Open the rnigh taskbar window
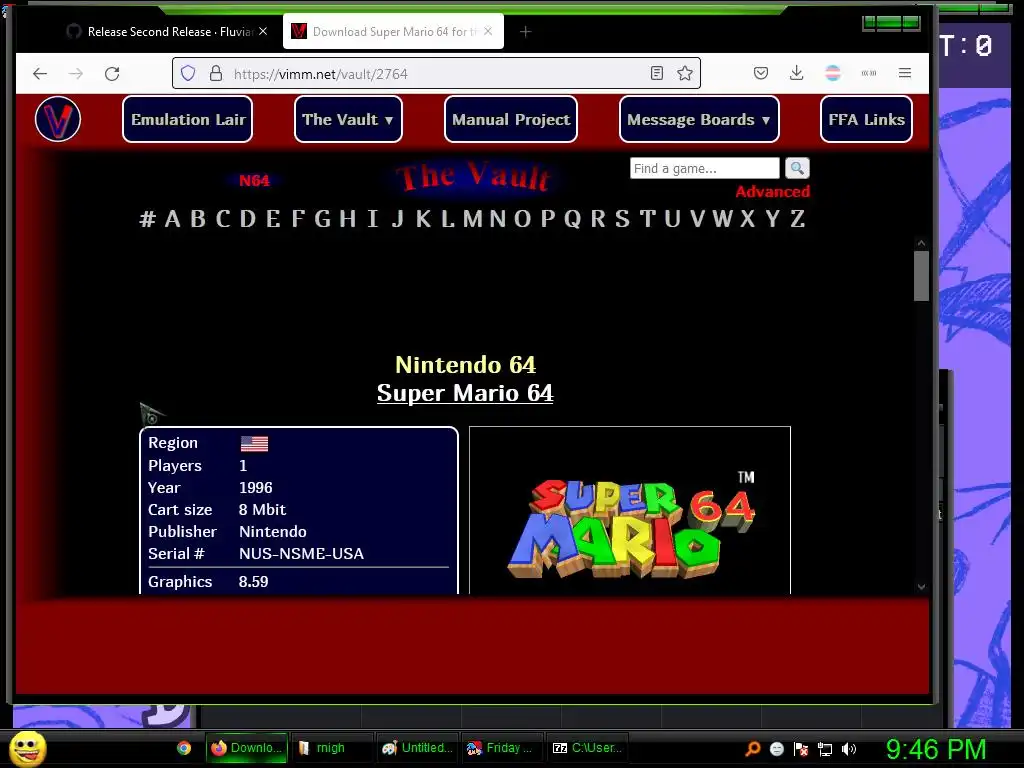Viewport: 1024px width, 768px height. (x=331, y=748)
